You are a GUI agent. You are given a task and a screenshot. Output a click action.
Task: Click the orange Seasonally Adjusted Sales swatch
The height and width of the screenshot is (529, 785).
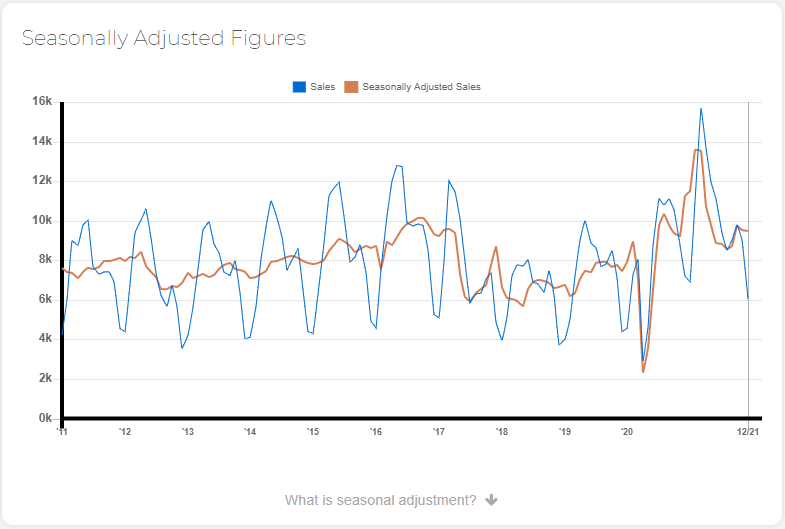click(x=351, y=87)
